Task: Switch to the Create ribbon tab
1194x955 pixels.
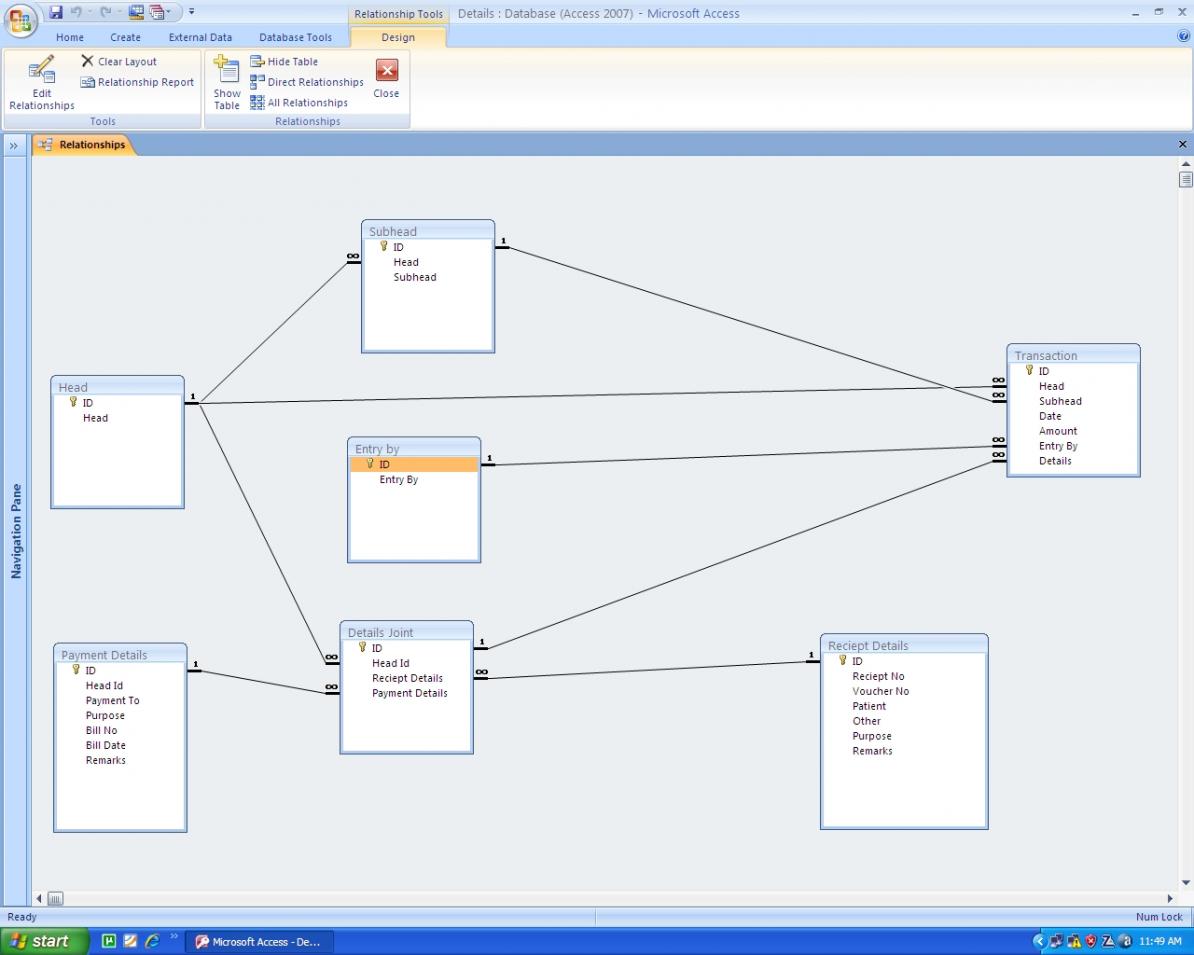Action: 126,37
